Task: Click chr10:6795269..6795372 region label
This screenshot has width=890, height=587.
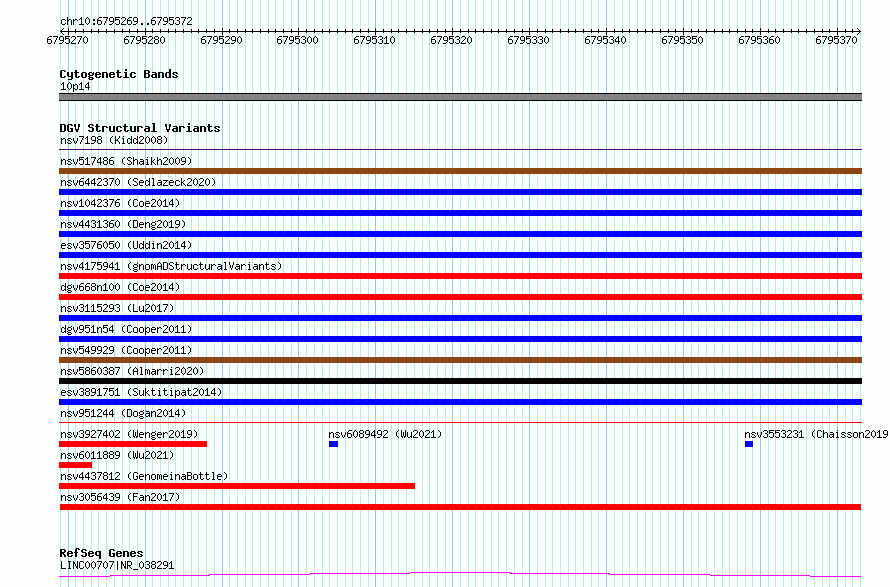Action: click(126, 21)
